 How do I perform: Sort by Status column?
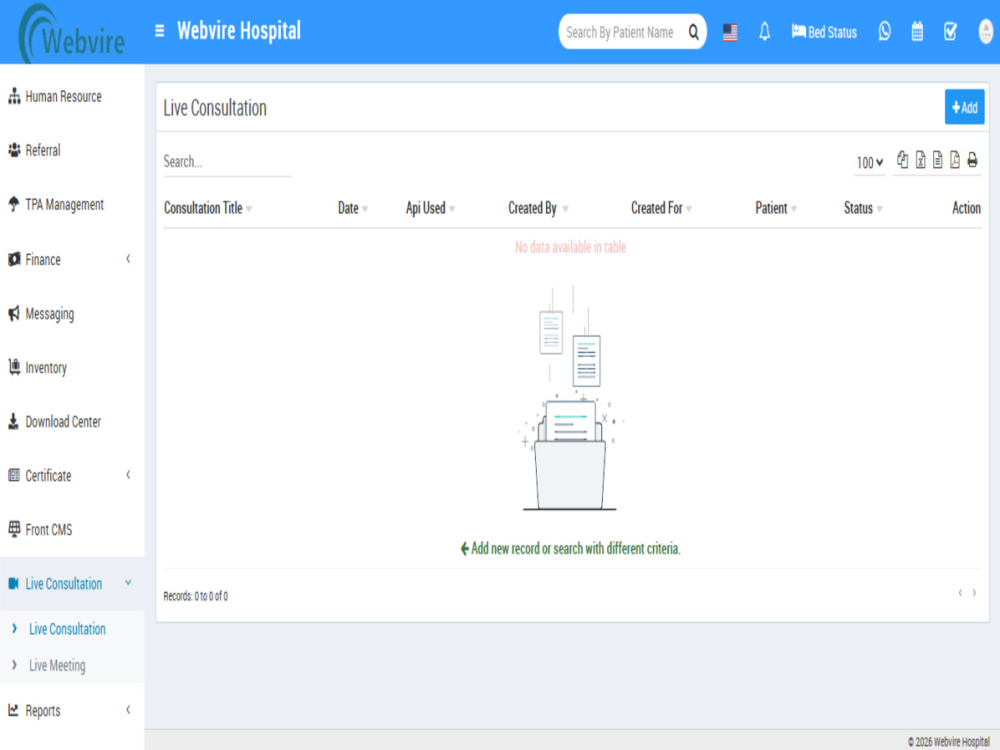point(863,208)
